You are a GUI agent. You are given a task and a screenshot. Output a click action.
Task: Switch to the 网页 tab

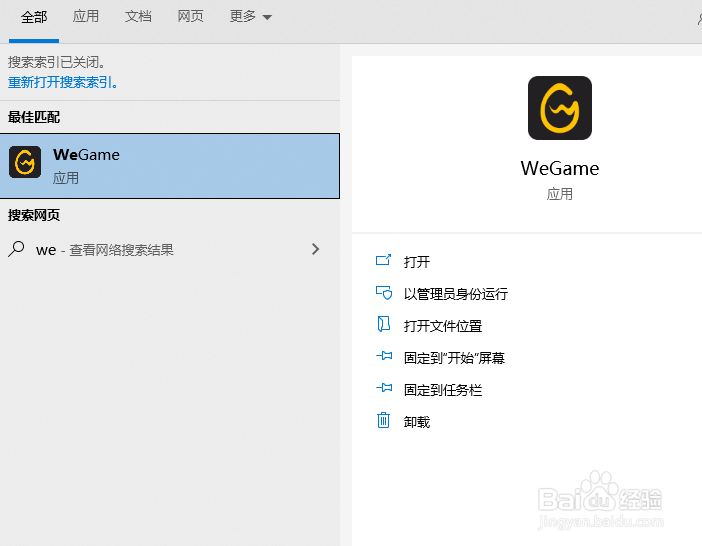[190, 17]
